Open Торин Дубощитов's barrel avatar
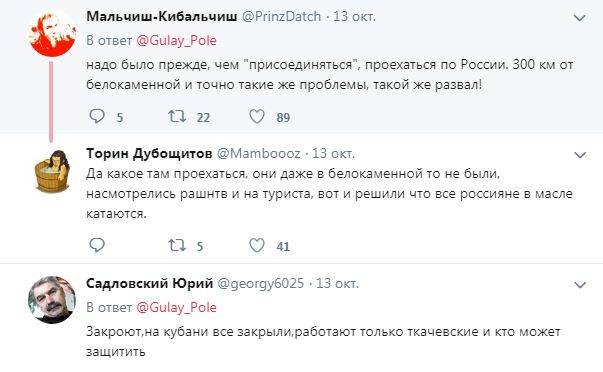603x372 pixels. (x=52, y=171)
